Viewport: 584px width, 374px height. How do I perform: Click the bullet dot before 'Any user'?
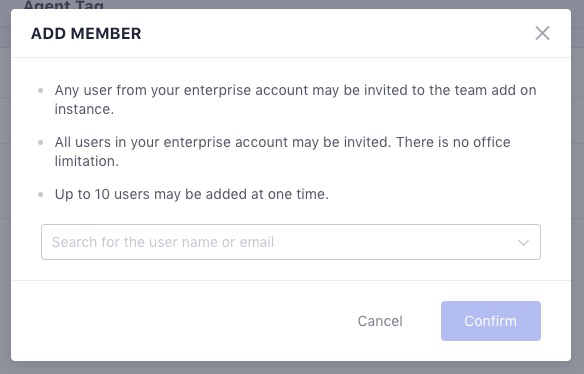point(41,90)
